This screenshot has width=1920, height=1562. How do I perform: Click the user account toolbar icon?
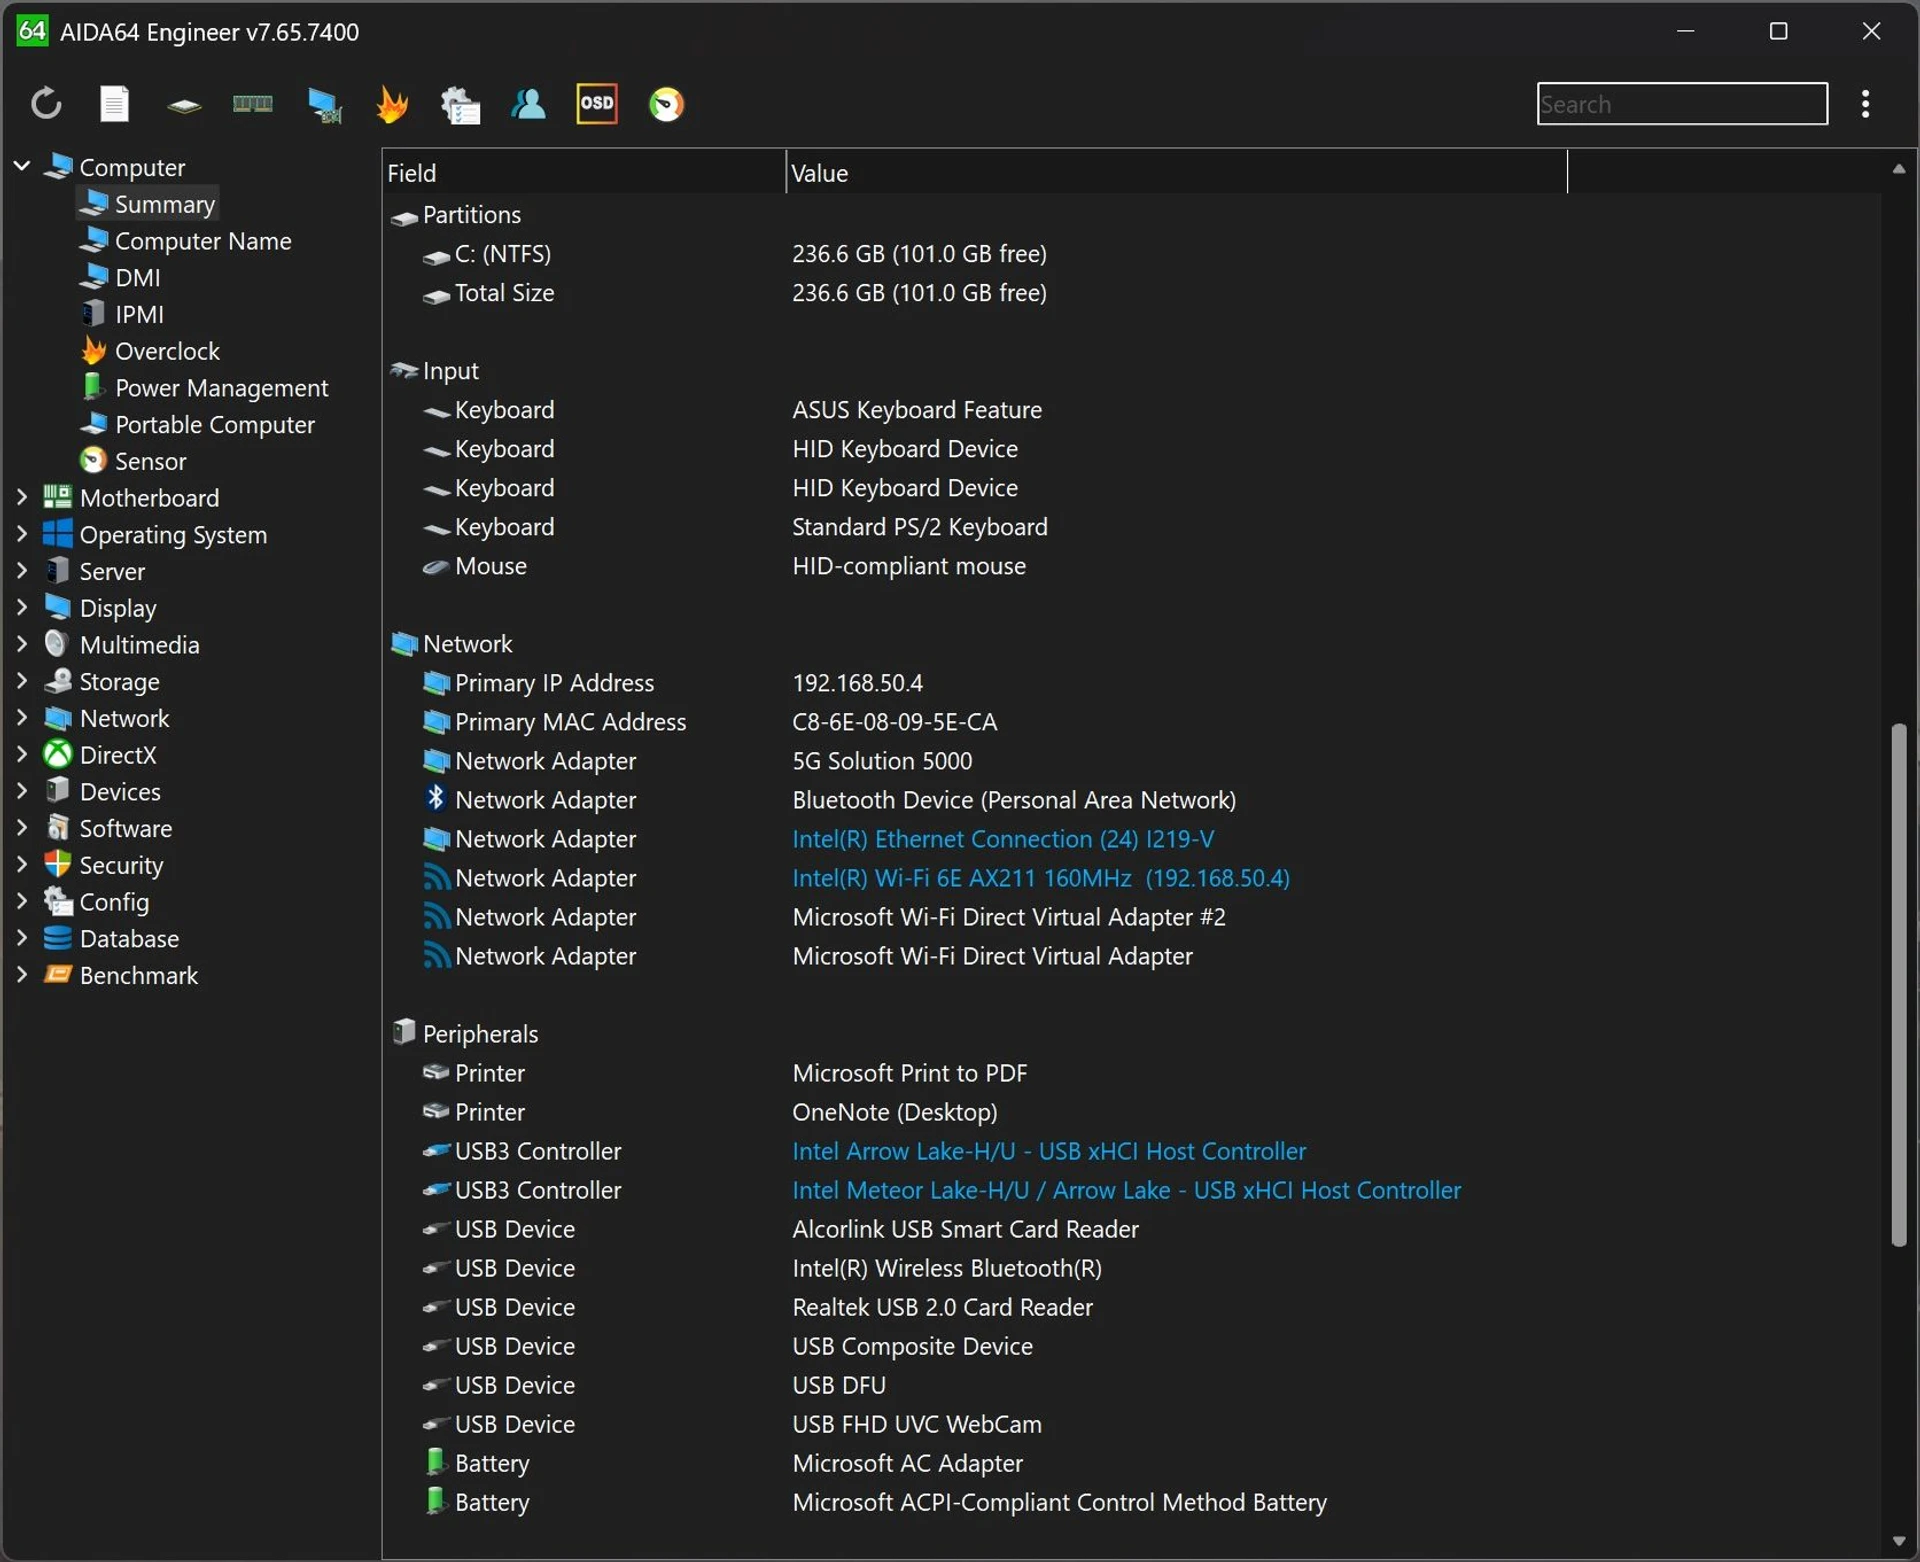pos(528,104)
